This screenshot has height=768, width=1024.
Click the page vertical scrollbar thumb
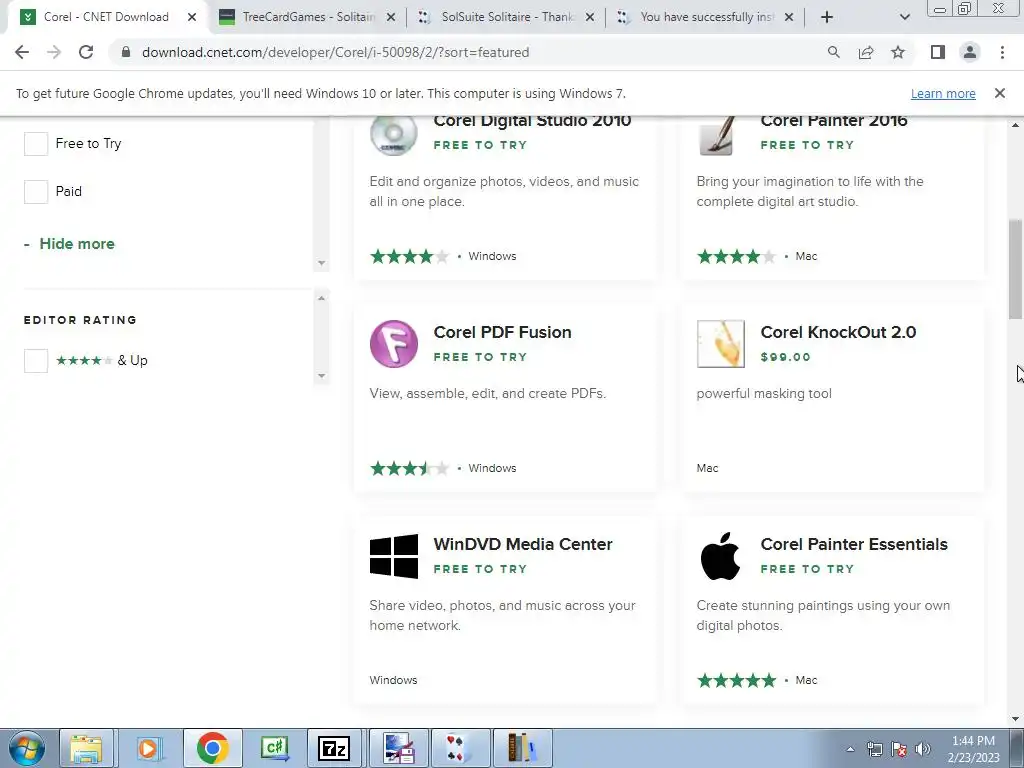pyautogui.click(x=1016, y=269)
